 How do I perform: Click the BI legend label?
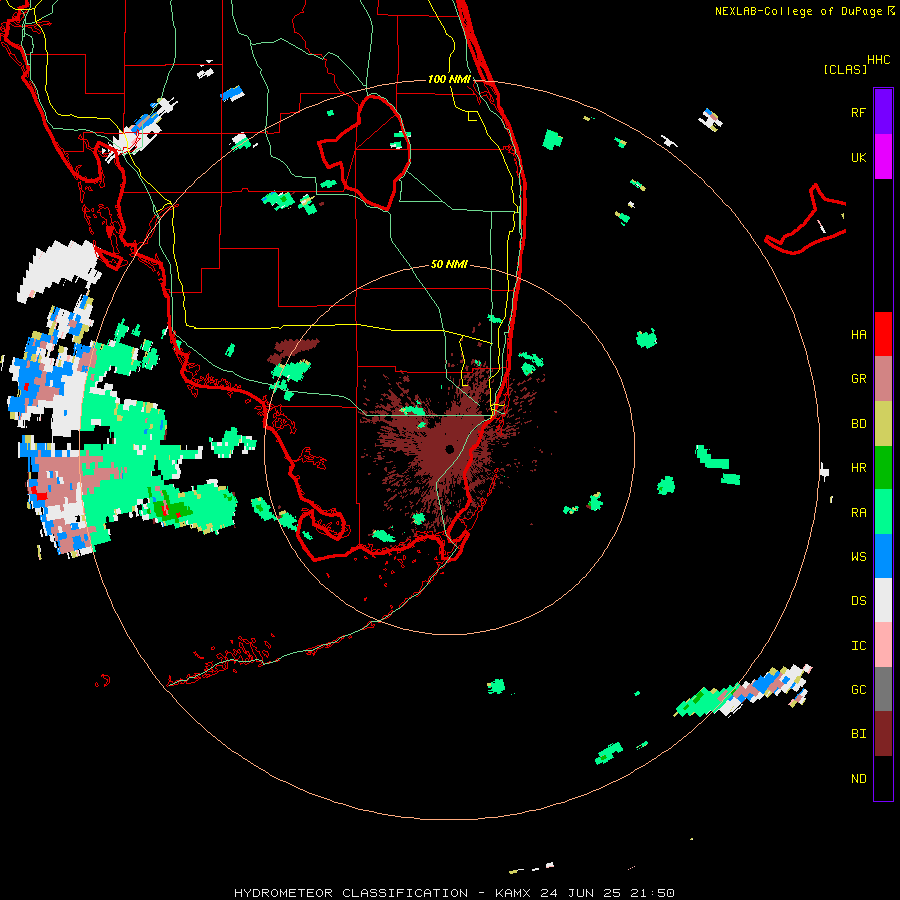click(x=858, y=734)
